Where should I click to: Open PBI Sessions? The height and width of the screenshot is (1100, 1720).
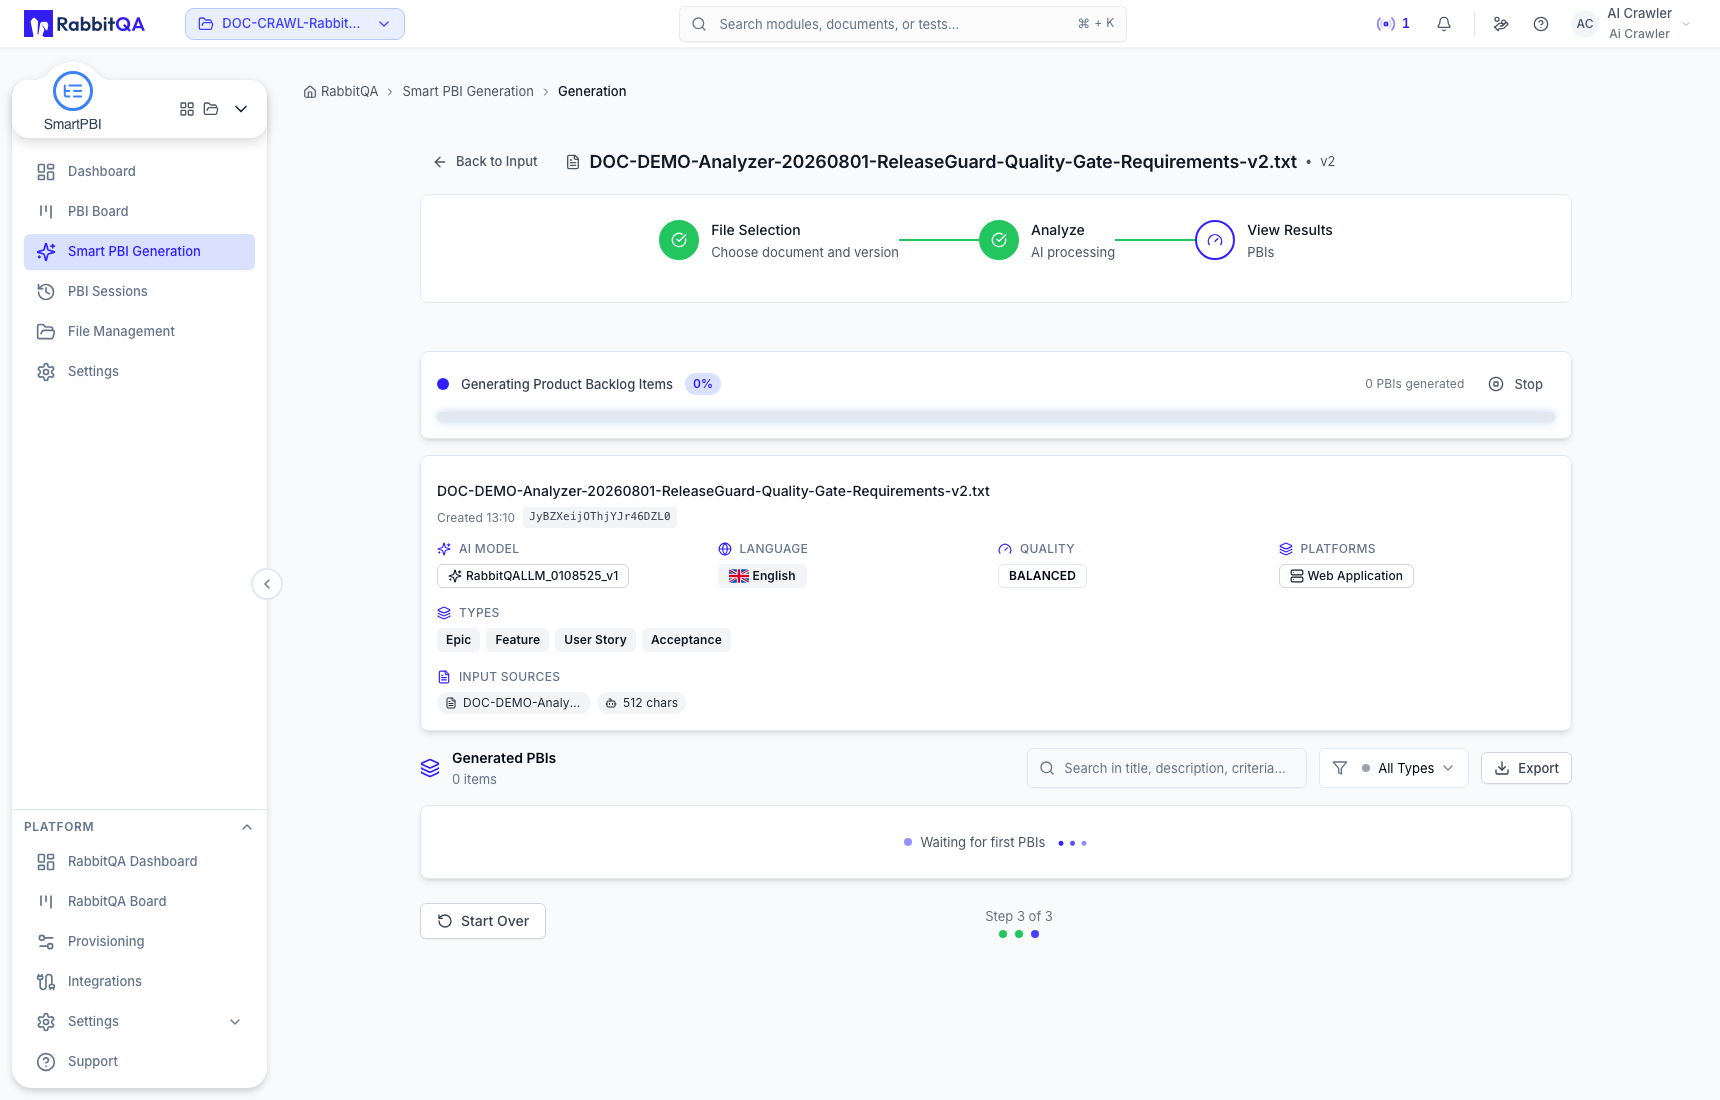(x=139, y=291)
